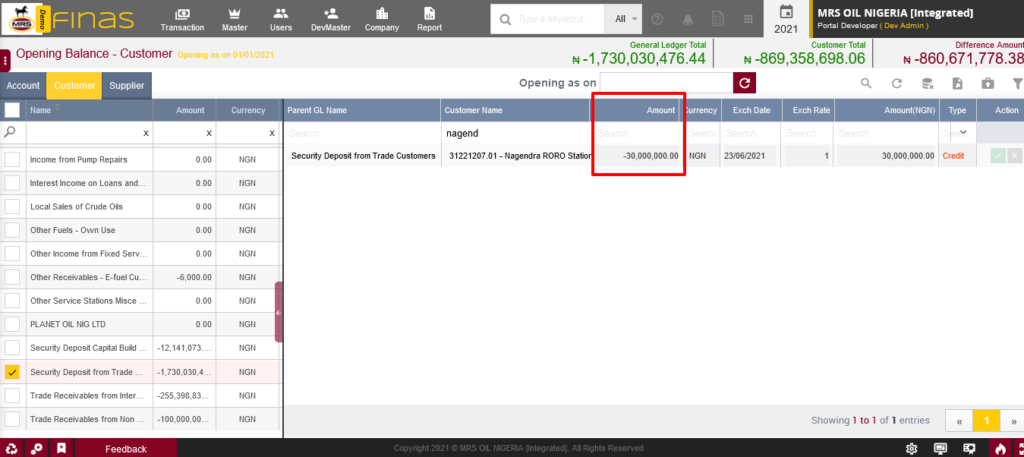The height and width of the screenshot is (457, 1024).
Task: Click the grey reload toolbar icon
Action: click(897, 84)
